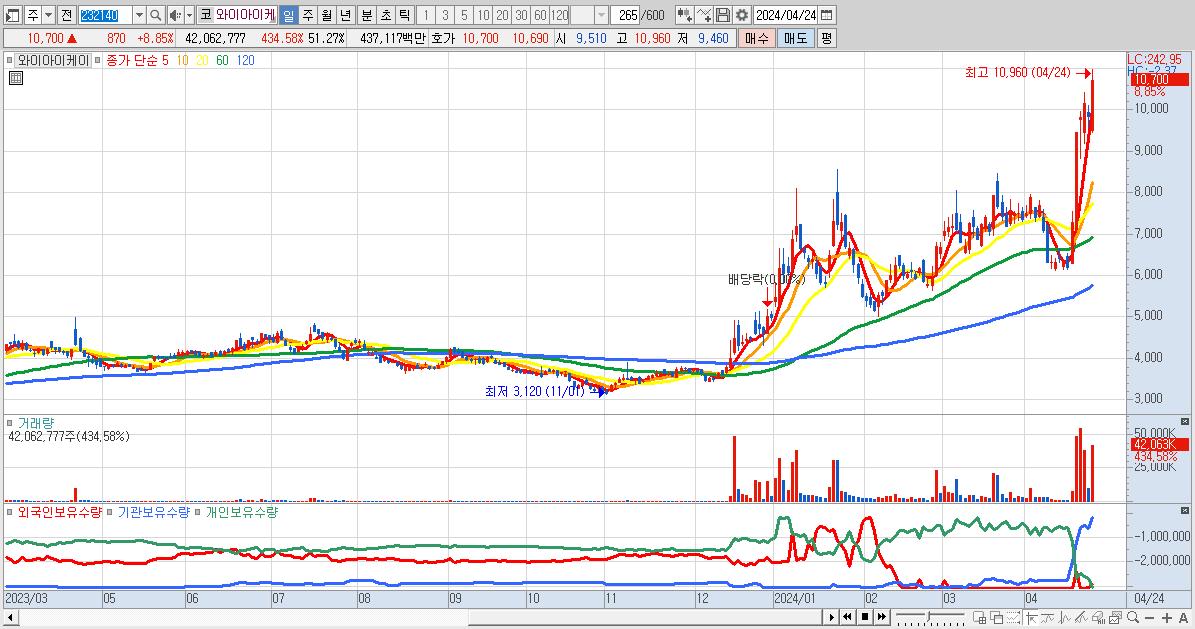Click the dotted range chart icon at bottom
The height and width of the screenshot is (629, 1195).
tap(1014, 617)
